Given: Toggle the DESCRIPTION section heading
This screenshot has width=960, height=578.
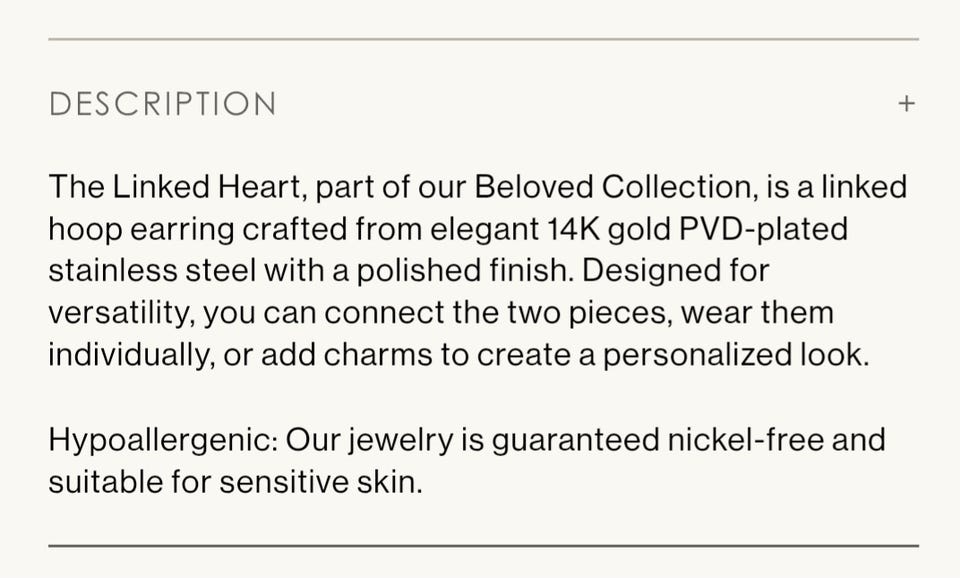Looking at the screenshot, I should click(x=163, y=104).
